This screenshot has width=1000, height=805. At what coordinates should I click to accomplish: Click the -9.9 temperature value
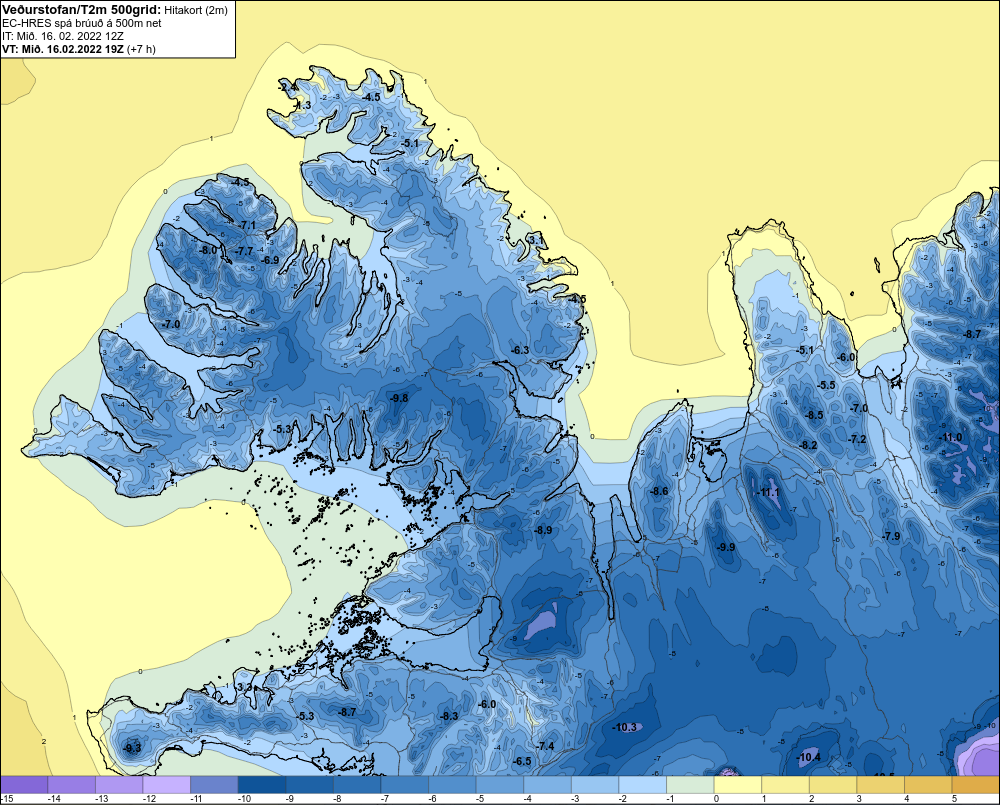coord(725,547)
